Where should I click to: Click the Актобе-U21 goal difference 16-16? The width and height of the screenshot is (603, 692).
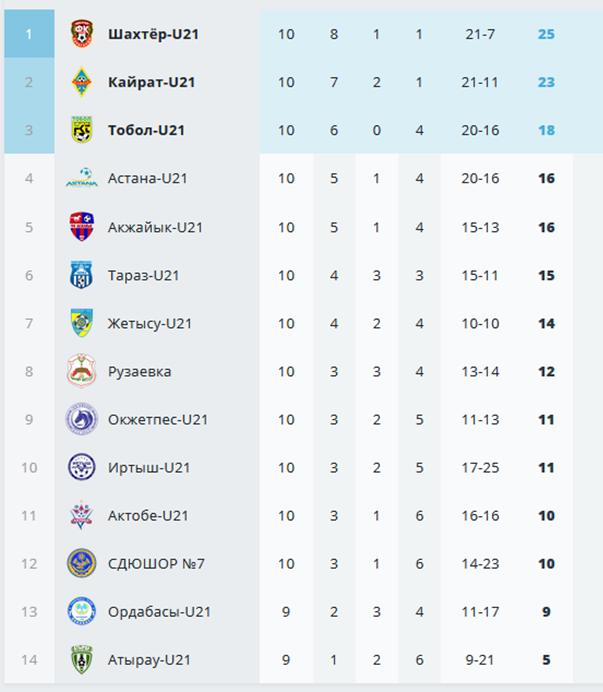(480, 515)
